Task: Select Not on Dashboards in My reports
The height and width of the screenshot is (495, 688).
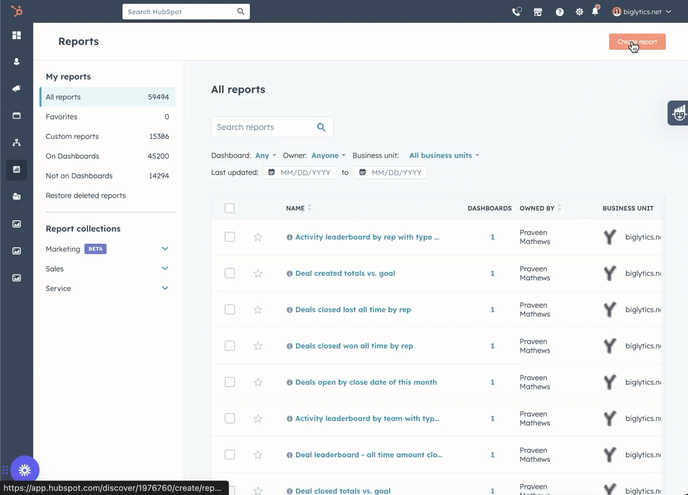Action: click(107, 176)
